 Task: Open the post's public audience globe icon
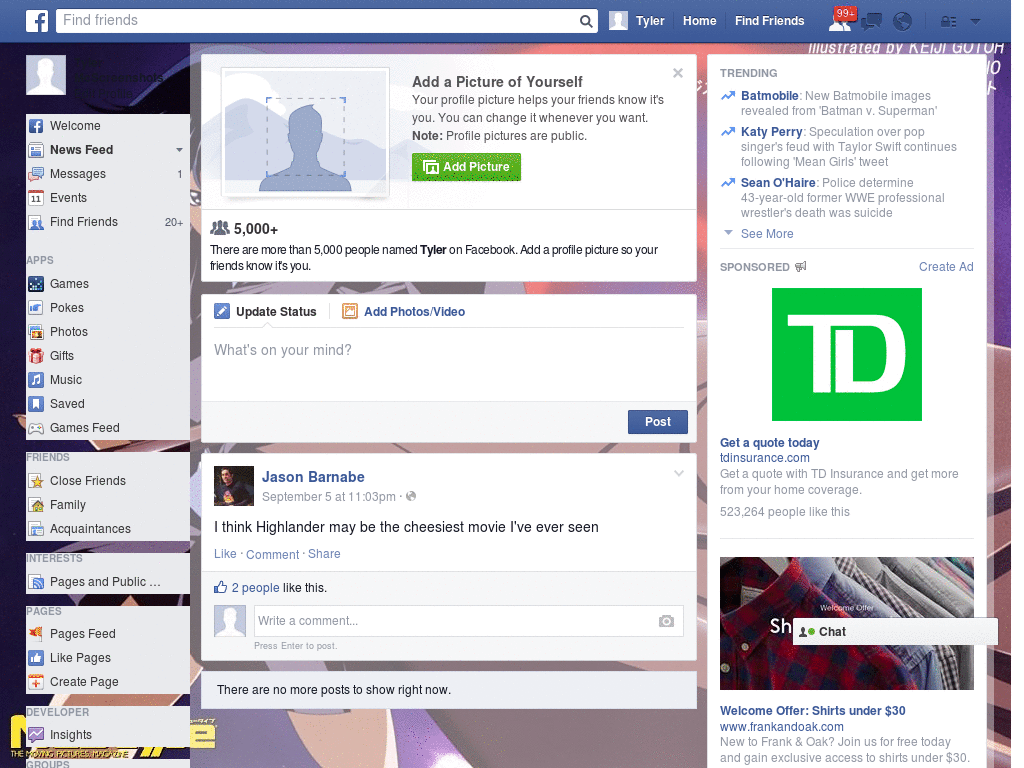tap(411, 496)
